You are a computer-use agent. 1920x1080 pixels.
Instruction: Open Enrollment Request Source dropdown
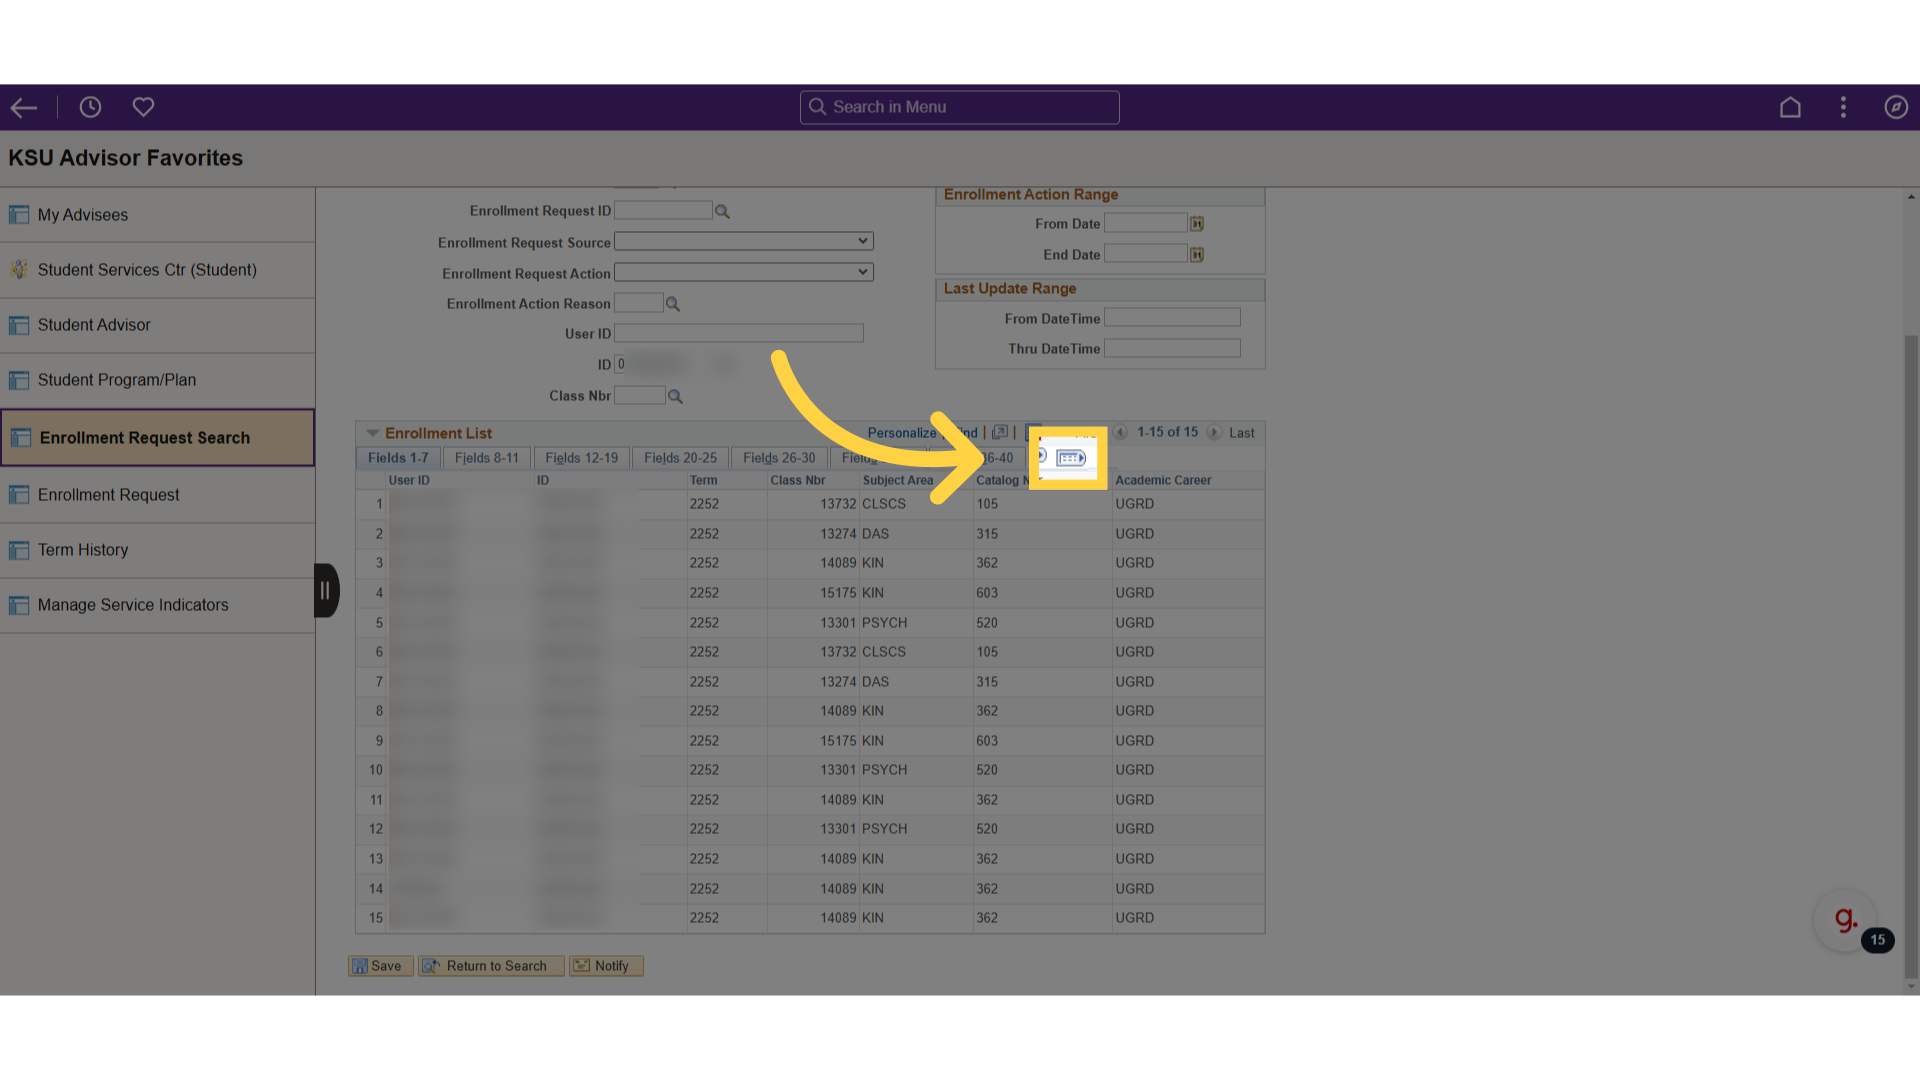pyautogui.click(x=744, y=242)
